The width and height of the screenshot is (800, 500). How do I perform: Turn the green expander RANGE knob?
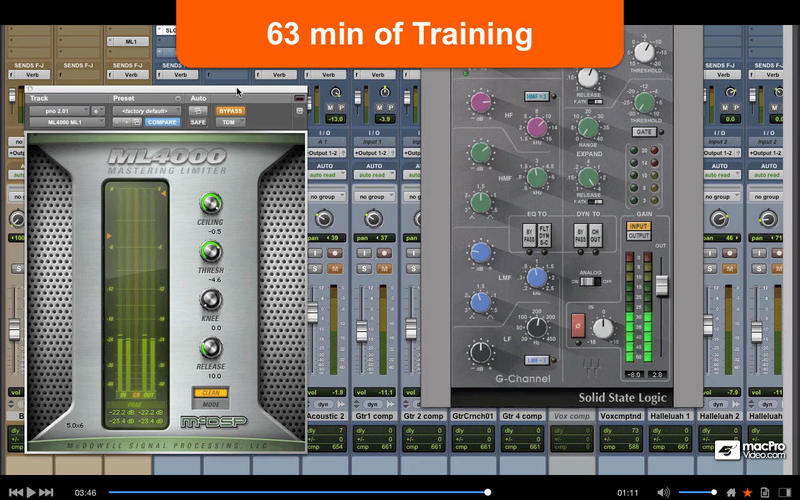(x=588, y=128)
